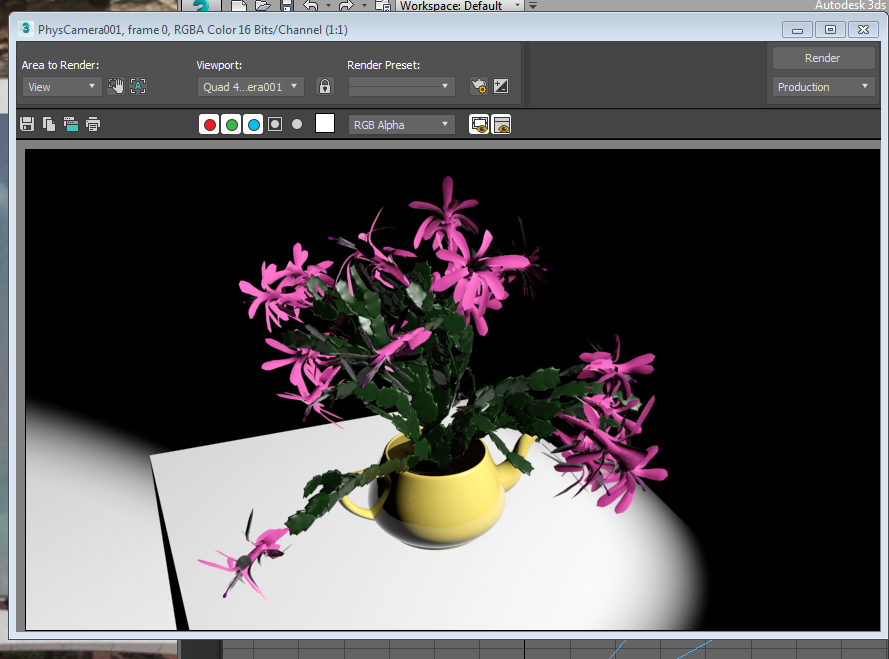Click the rendered flower pot image

452,389
